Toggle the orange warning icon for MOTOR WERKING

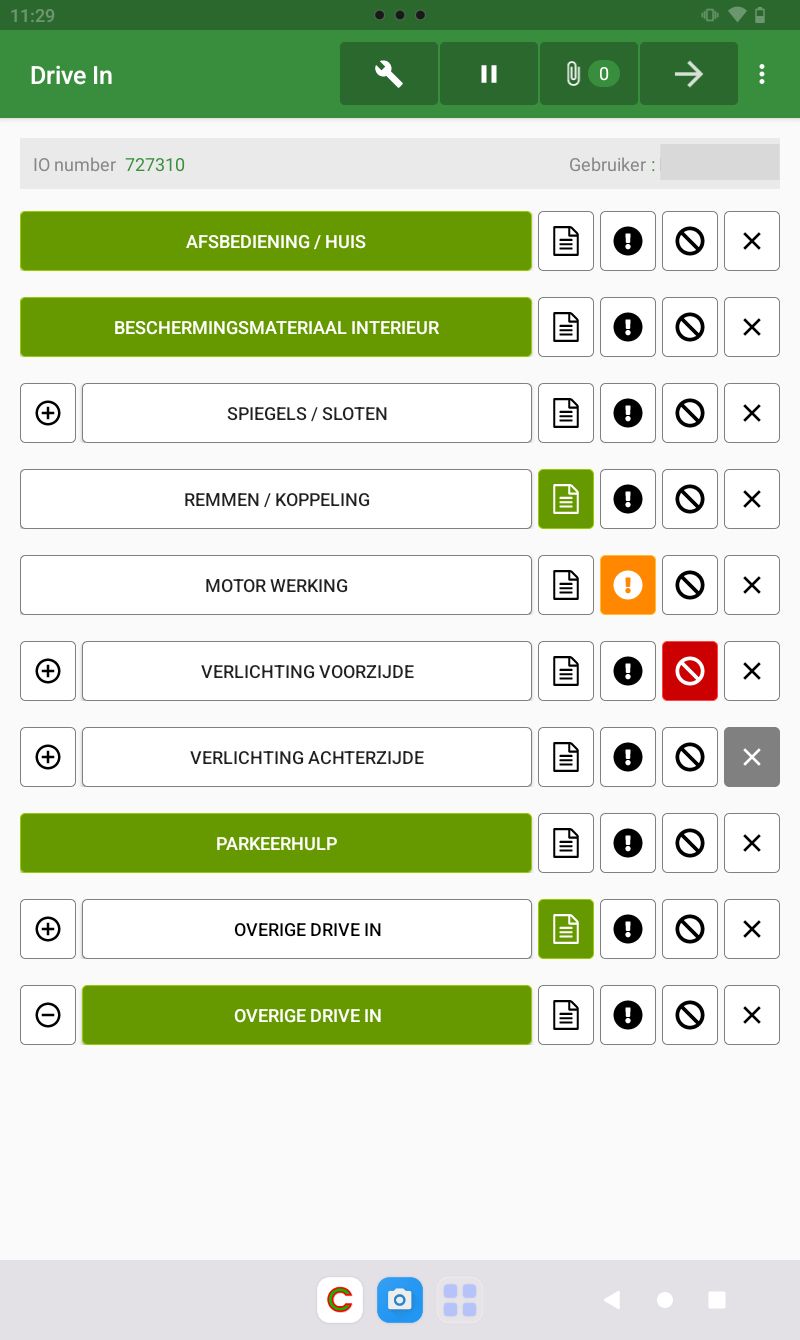[x=628, y=585]
